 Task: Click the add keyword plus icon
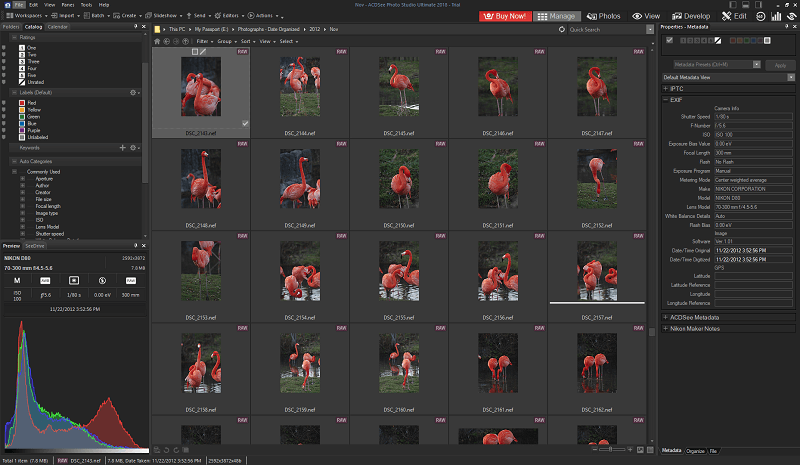(122, 148)
